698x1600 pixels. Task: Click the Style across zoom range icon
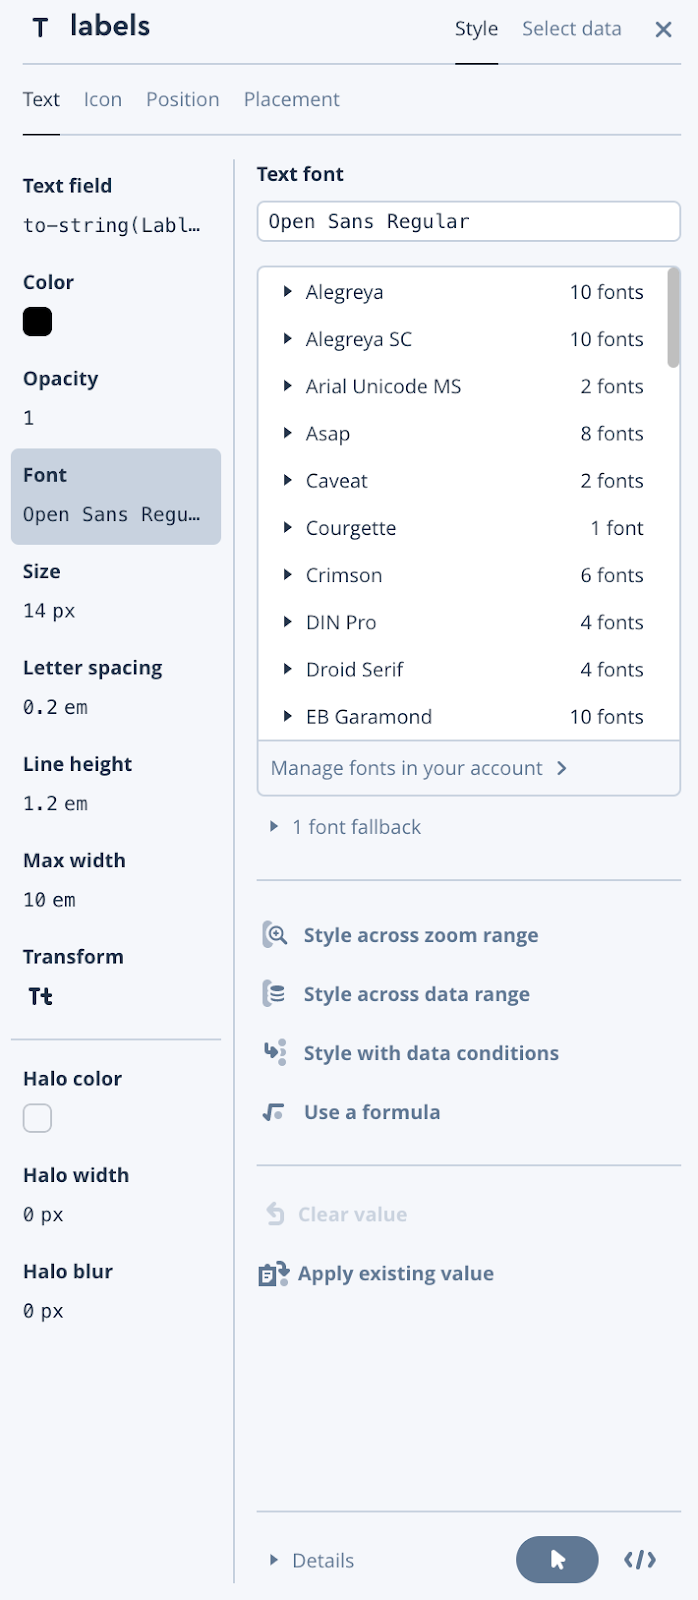click(275, 935)
